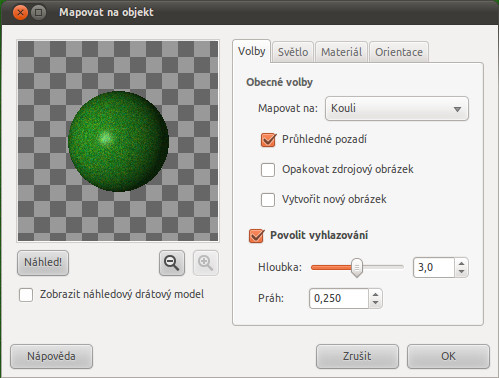499x378 pixels.
Task: Switch to the Světlo tab
Action: tap(293, 52)
